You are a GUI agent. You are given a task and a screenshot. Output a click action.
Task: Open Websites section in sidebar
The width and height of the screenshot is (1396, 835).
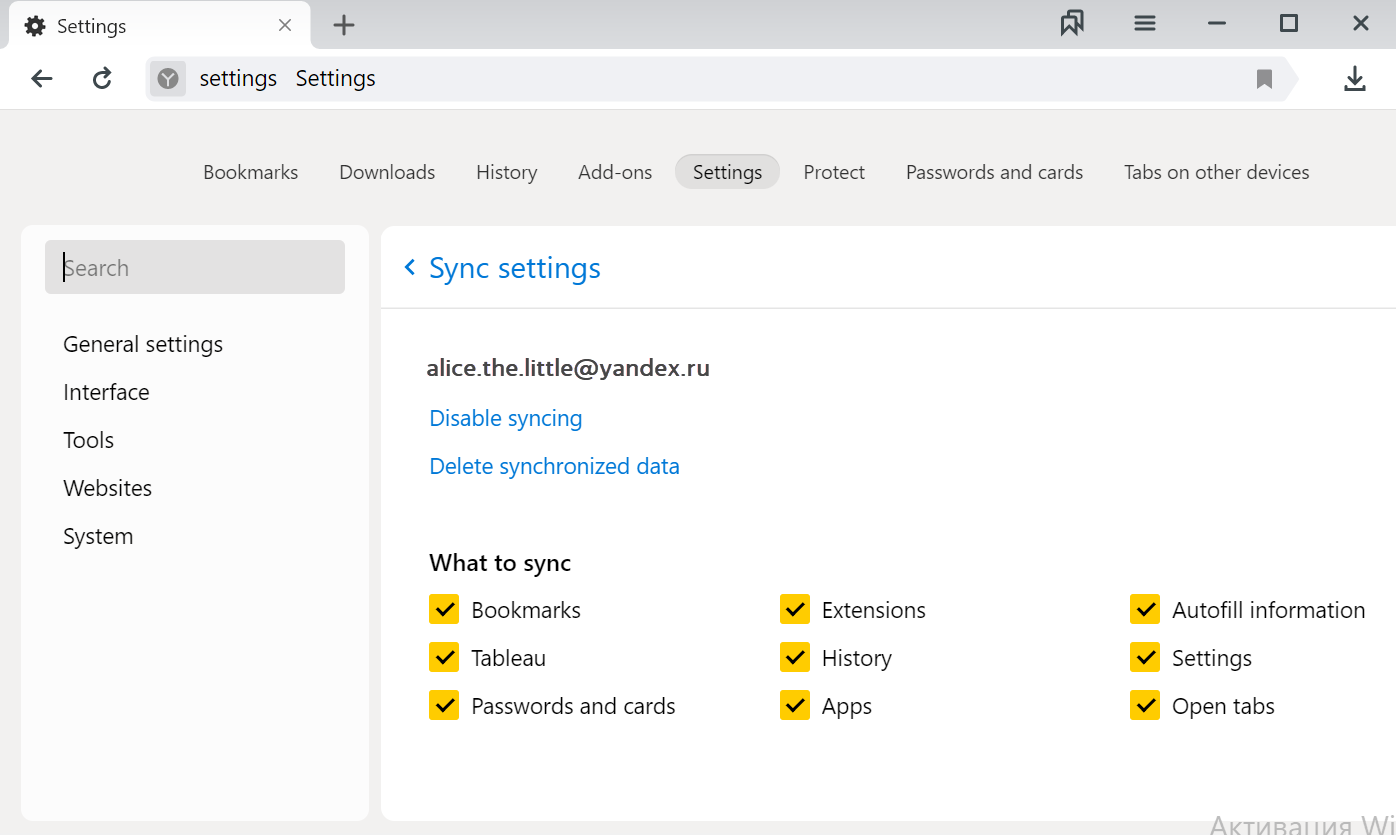tap(108, 488)
